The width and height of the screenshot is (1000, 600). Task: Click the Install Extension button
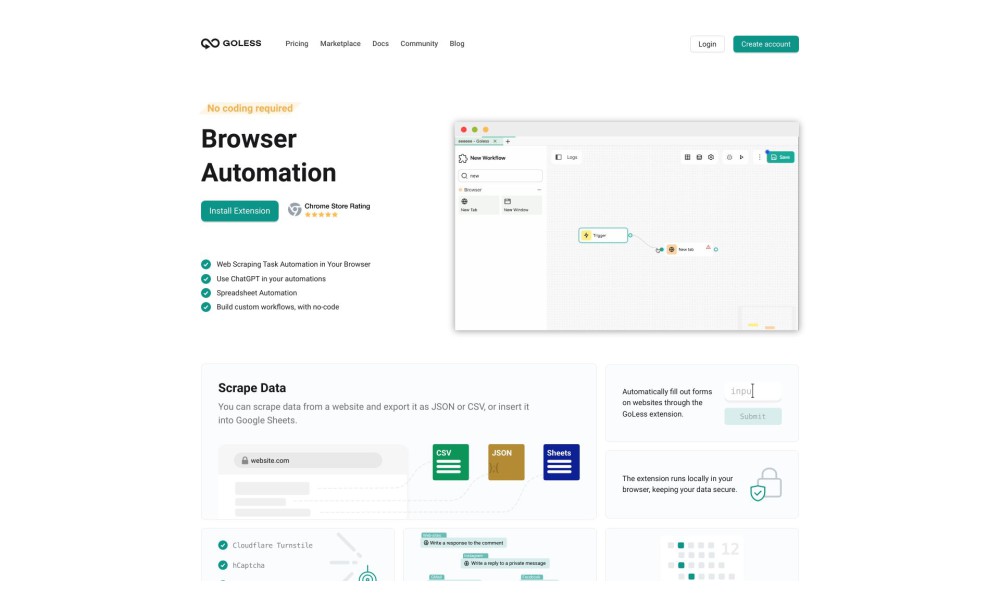pos(239,211)
